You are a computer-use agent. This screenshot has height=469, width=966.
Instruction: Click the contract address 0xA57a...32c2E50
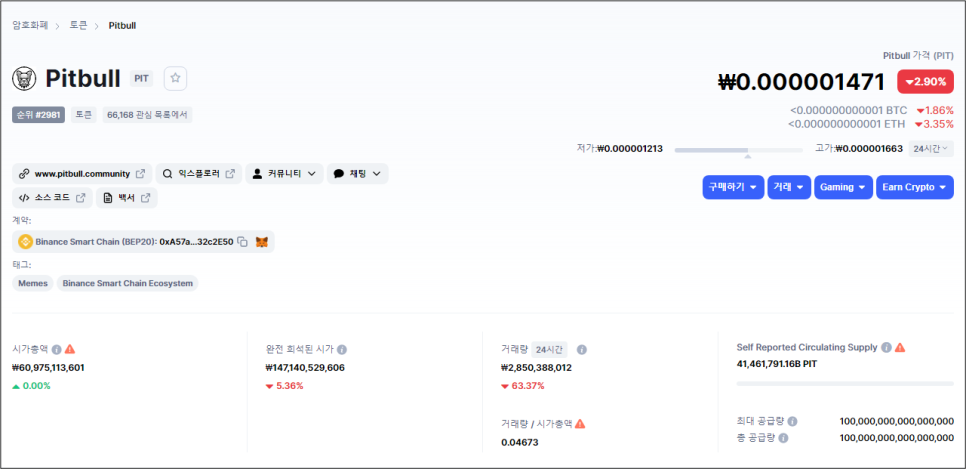tap(197, 242)
